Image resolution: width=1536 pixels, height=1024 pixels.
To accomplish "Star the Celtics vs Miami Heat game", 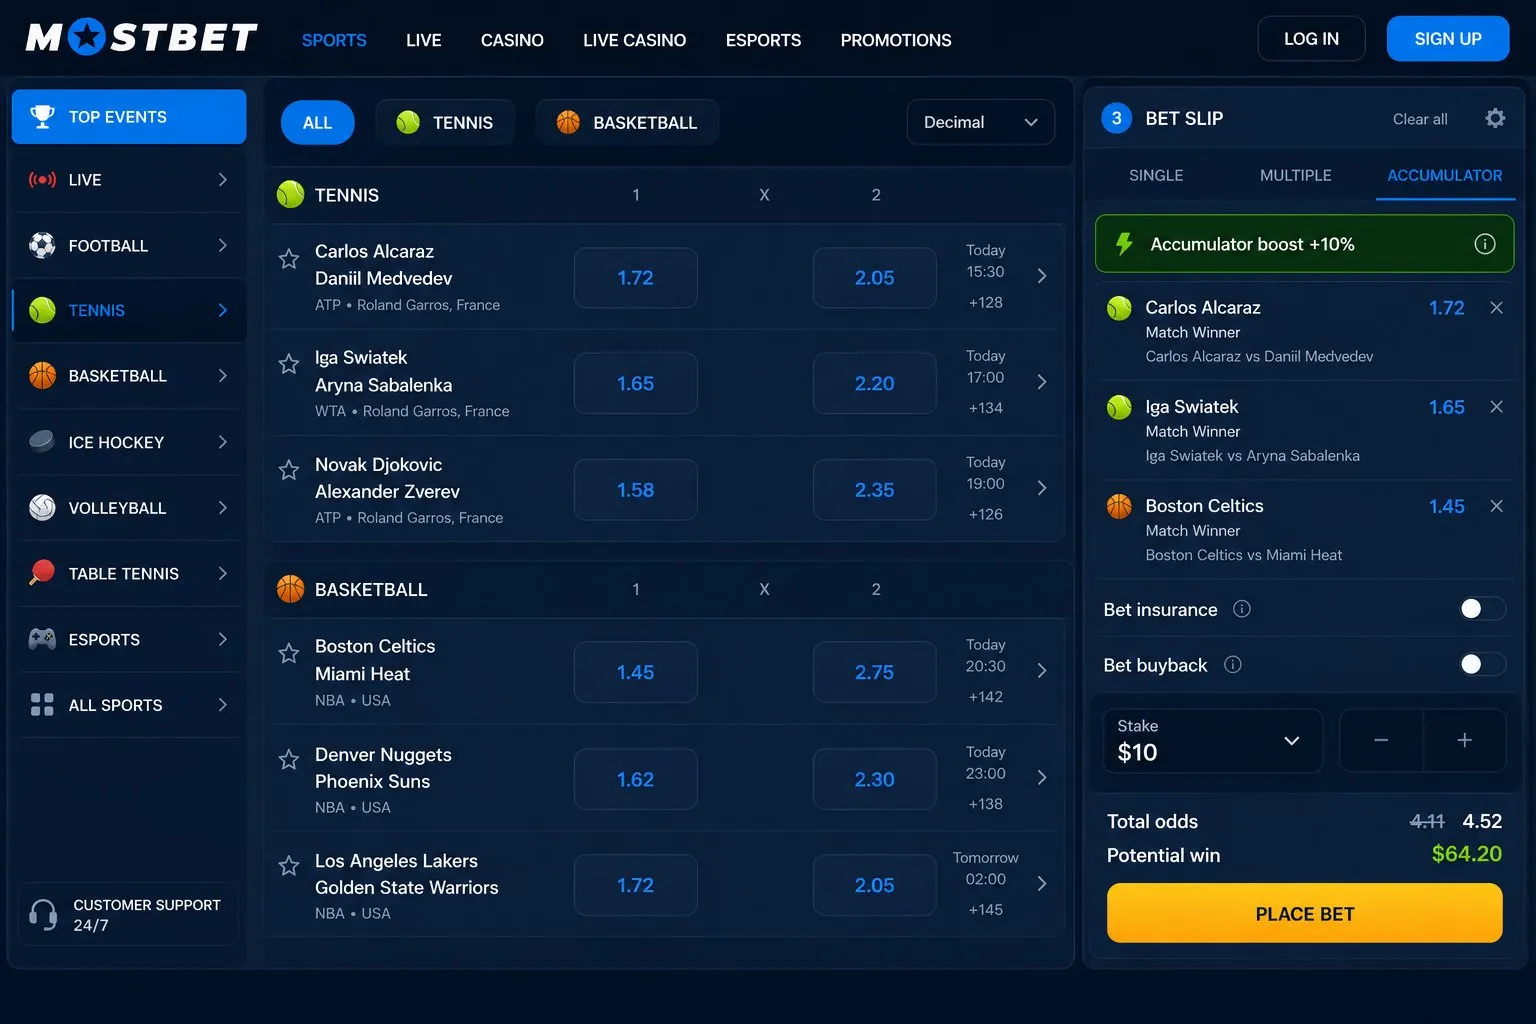I will pyautogui.click(x=289, y=653).
